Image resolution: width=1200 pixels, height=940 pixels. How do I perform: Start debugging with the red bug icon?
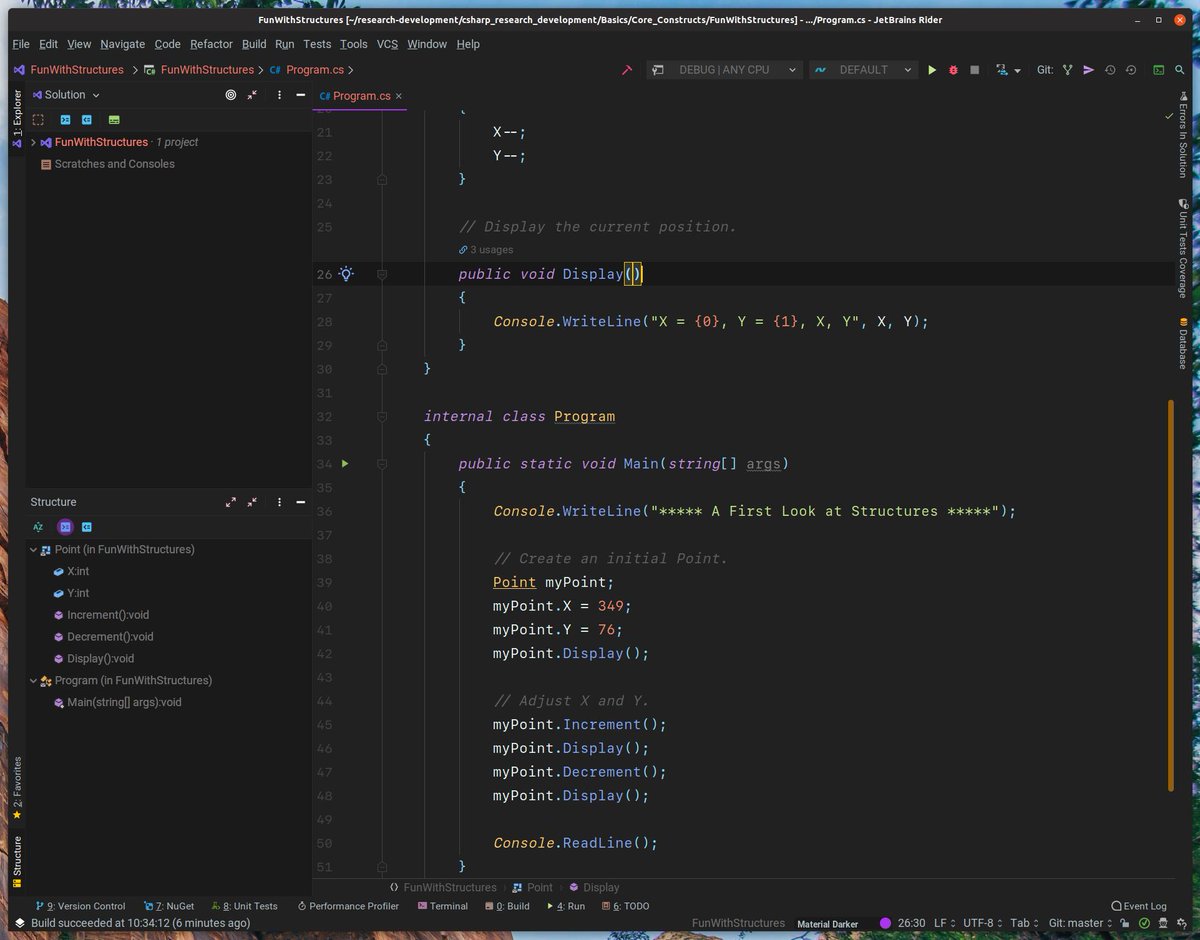(x=953, y=70)
